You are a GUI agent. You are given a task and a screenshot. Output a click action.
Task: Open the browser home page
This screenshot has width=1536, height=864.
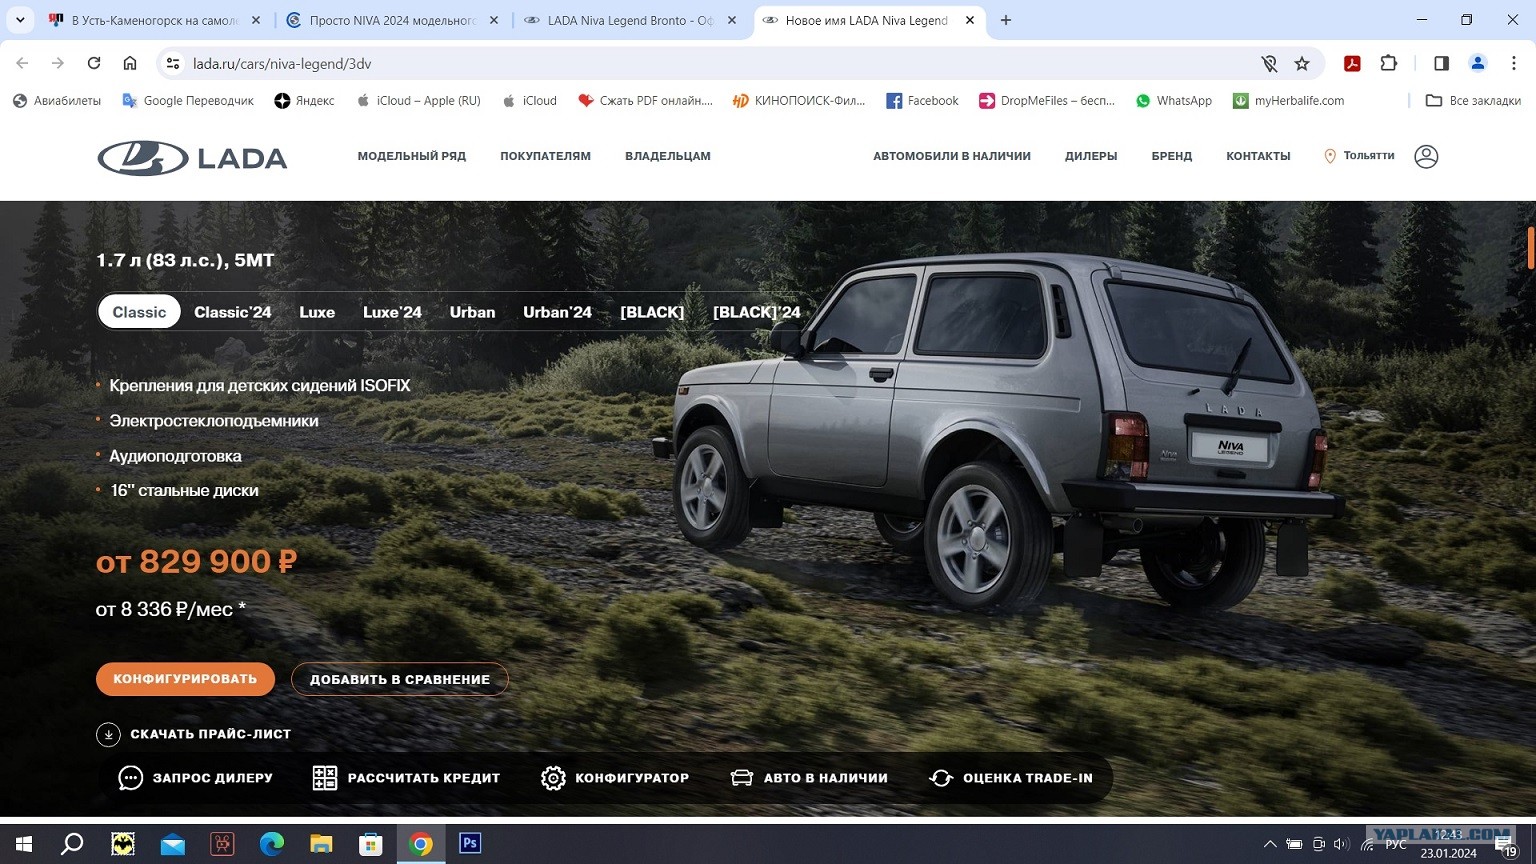tap(130, 63)
